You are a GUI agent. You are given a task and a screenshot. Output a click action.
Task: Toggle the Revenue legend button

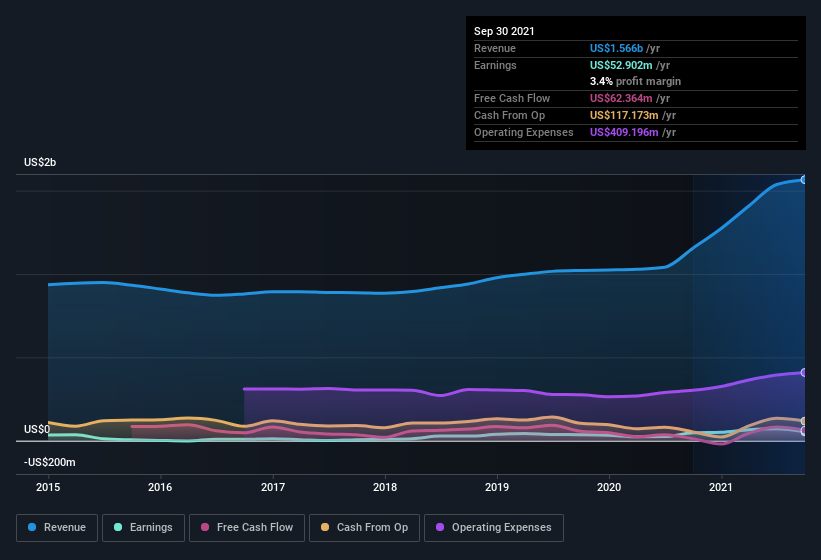tap(57, 528)
